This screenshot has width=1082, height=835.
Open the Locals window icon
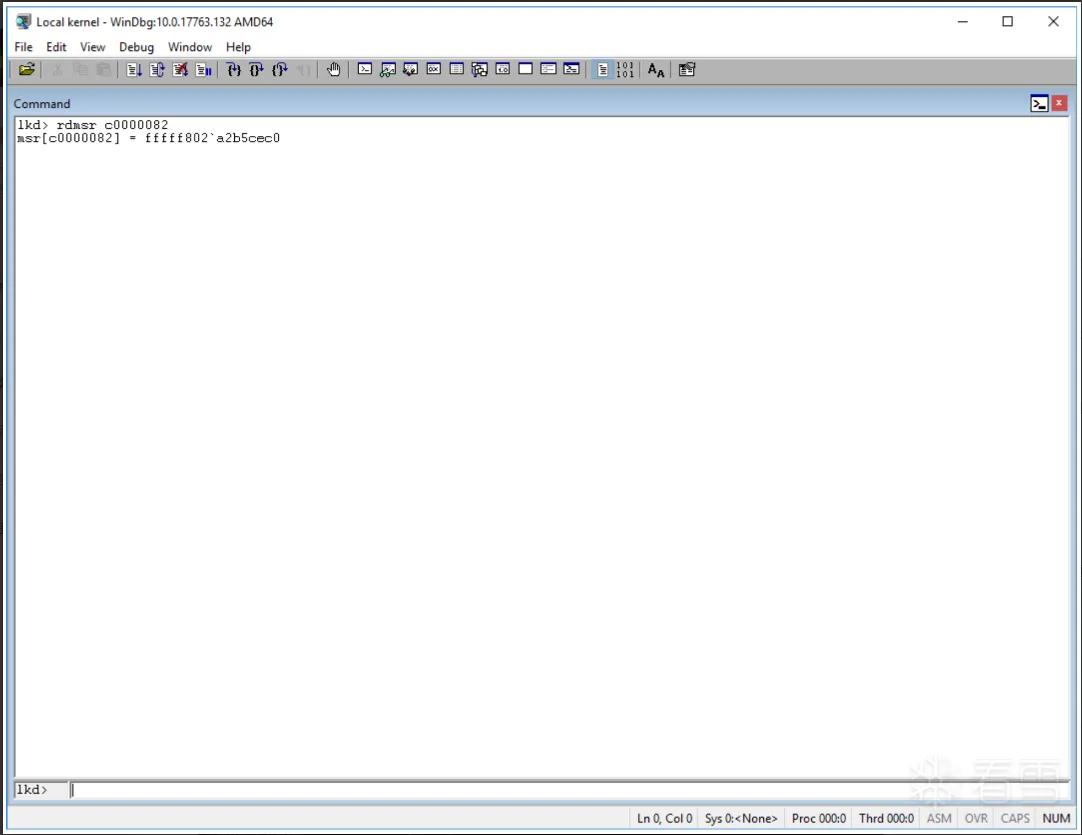(411, 70)
